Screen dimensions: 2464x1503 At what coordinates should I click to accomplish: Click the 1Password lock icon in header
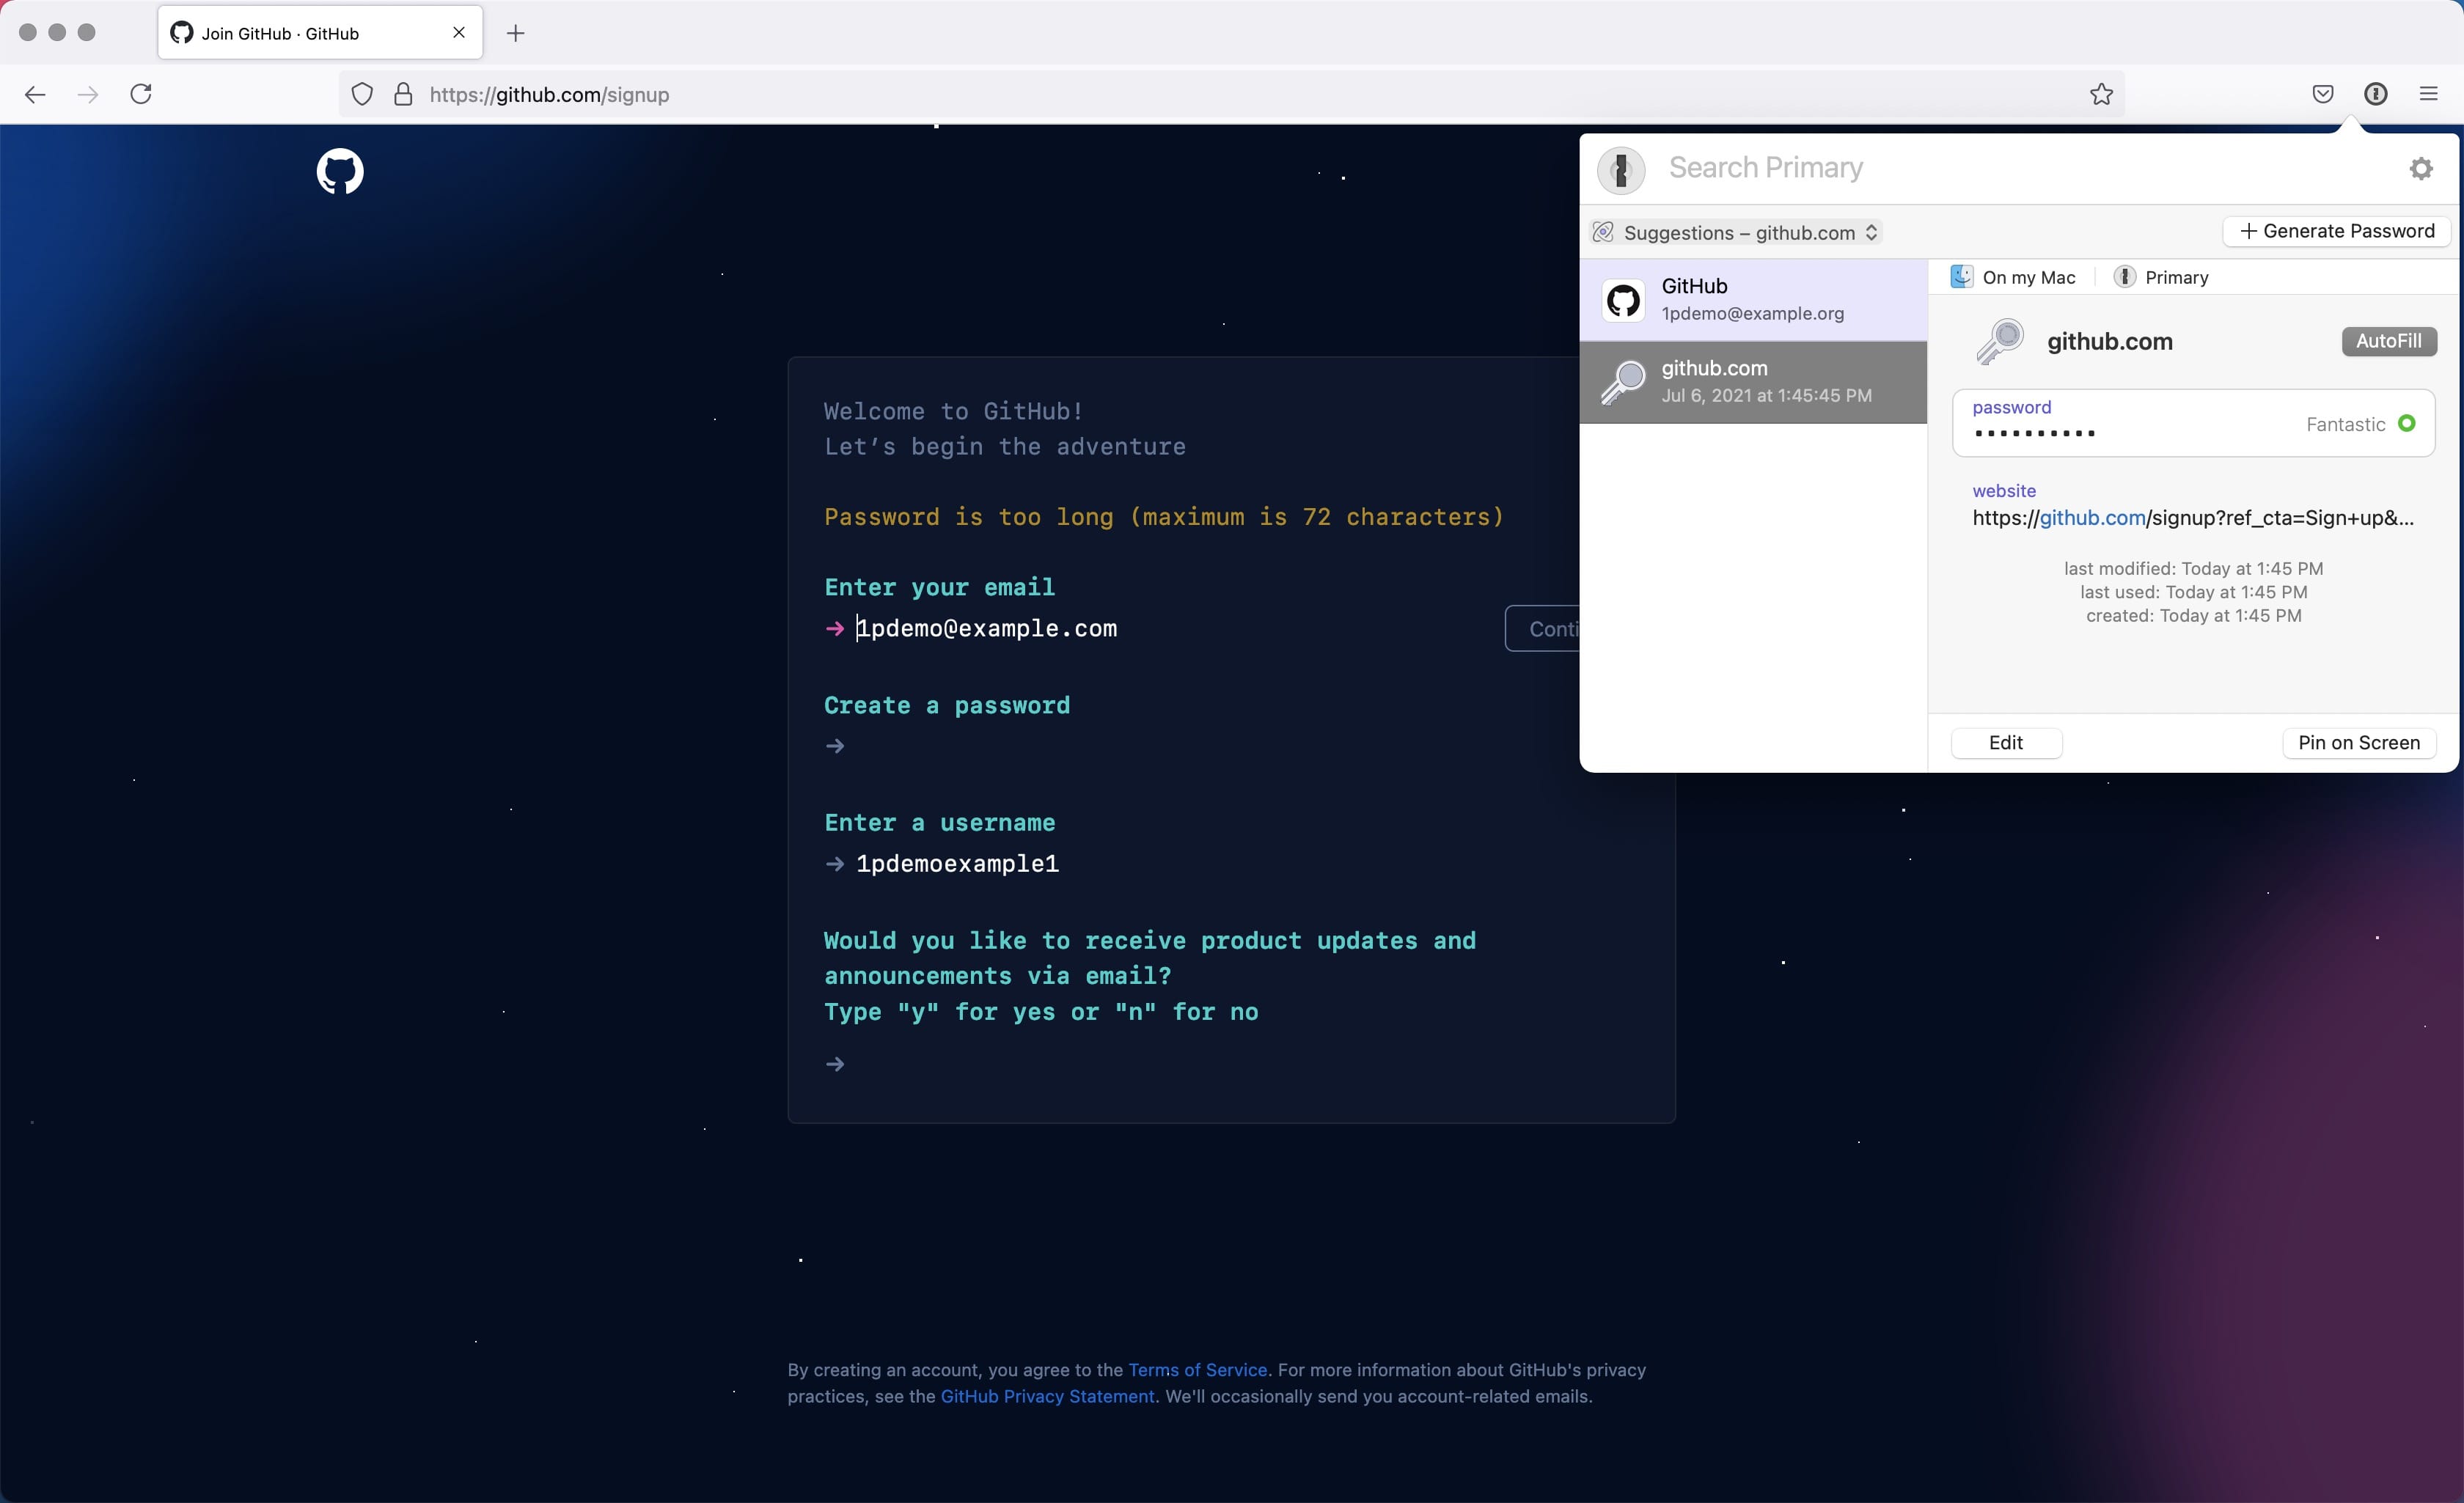tap(2376, 93)
